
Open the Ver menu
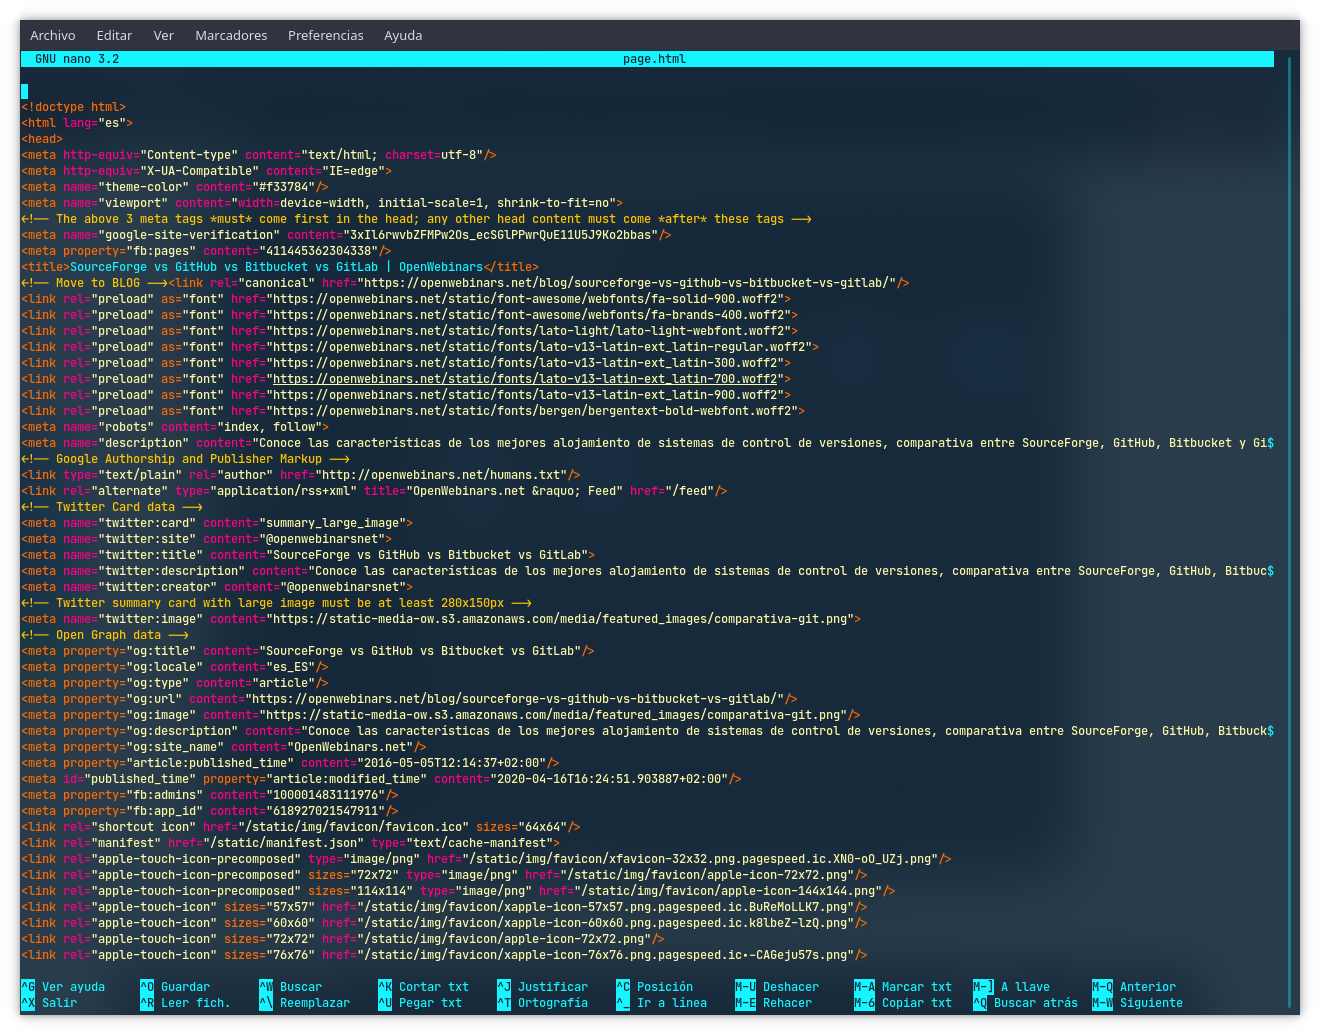coord(164,35)
